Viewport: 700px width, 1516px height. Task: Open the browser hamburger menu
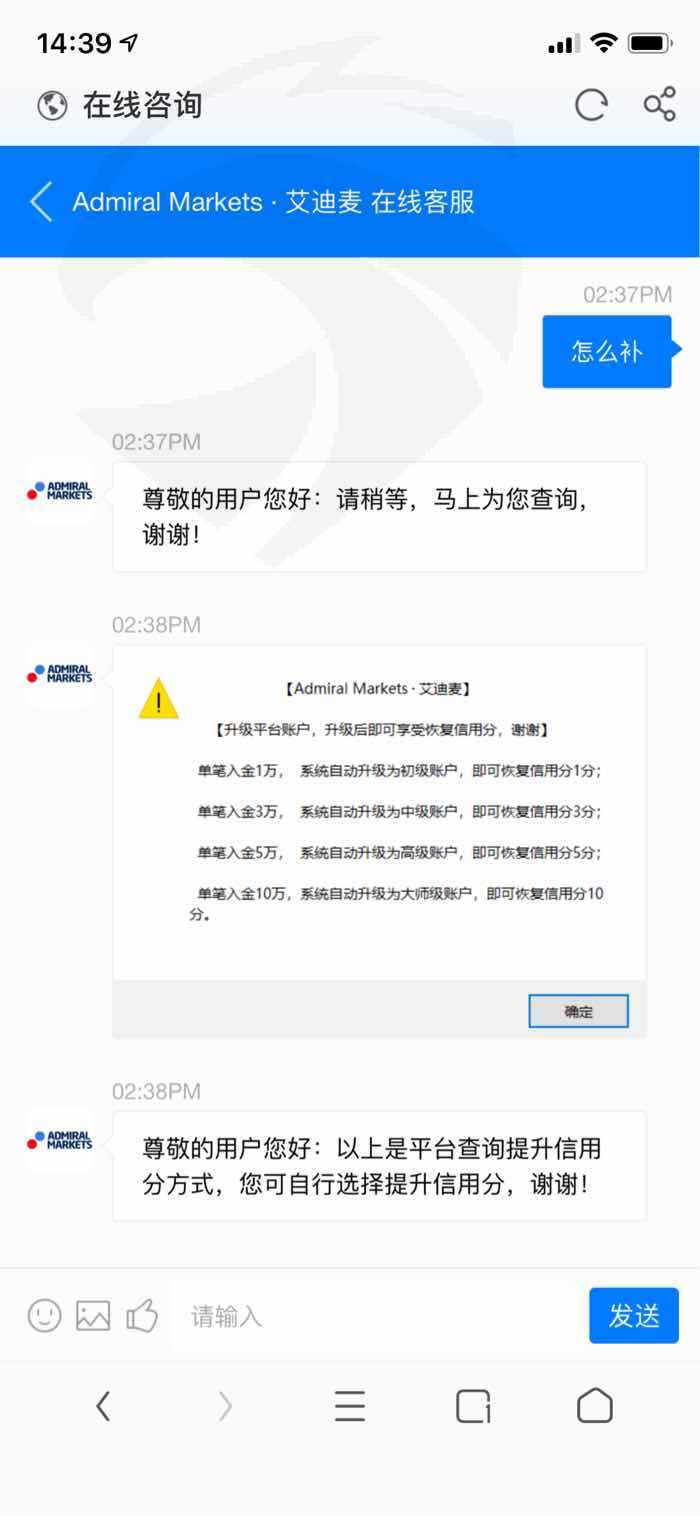[350, 1407]
